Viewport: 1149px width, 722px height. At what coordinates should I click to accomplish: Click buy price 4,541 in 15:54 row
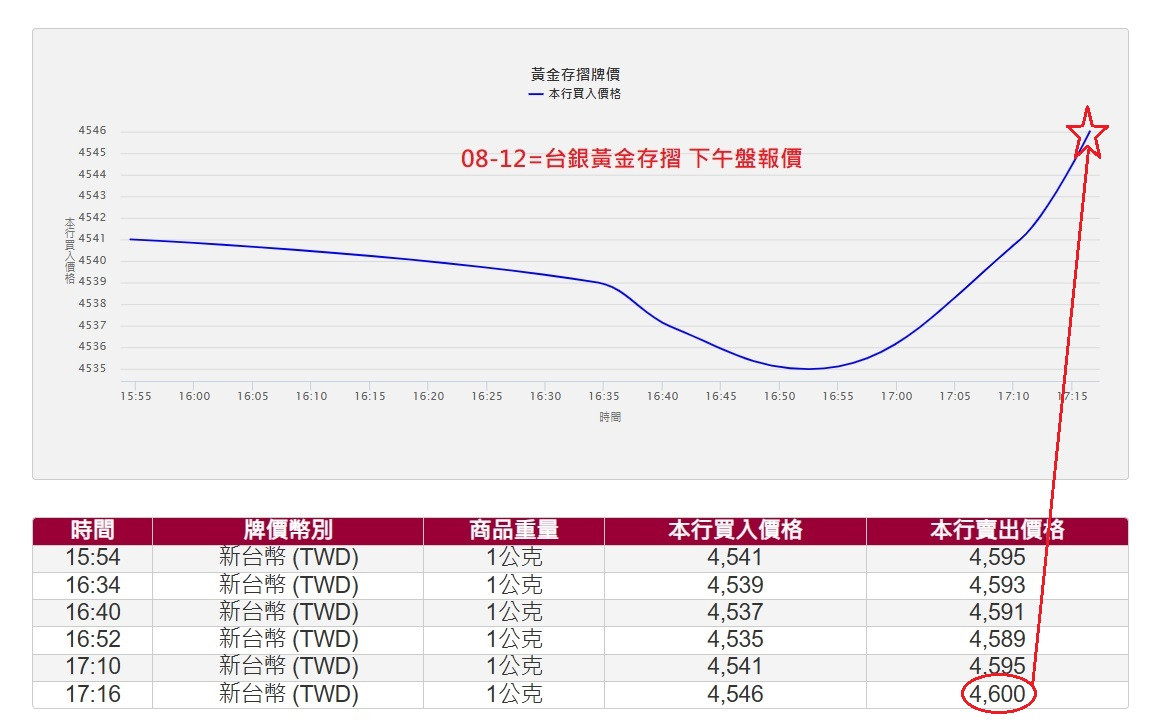pyautogui.click(x=735, y=558)
